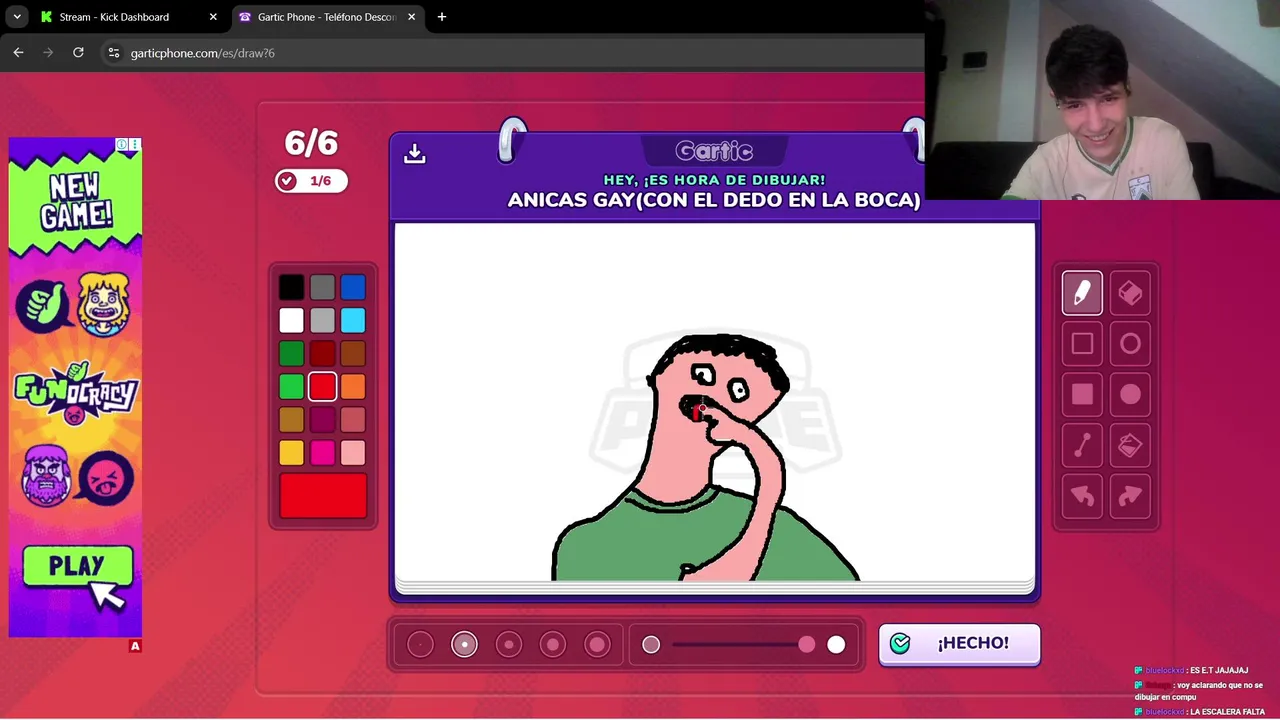
Task: Open a new browser tab
Action: point(442,17)
